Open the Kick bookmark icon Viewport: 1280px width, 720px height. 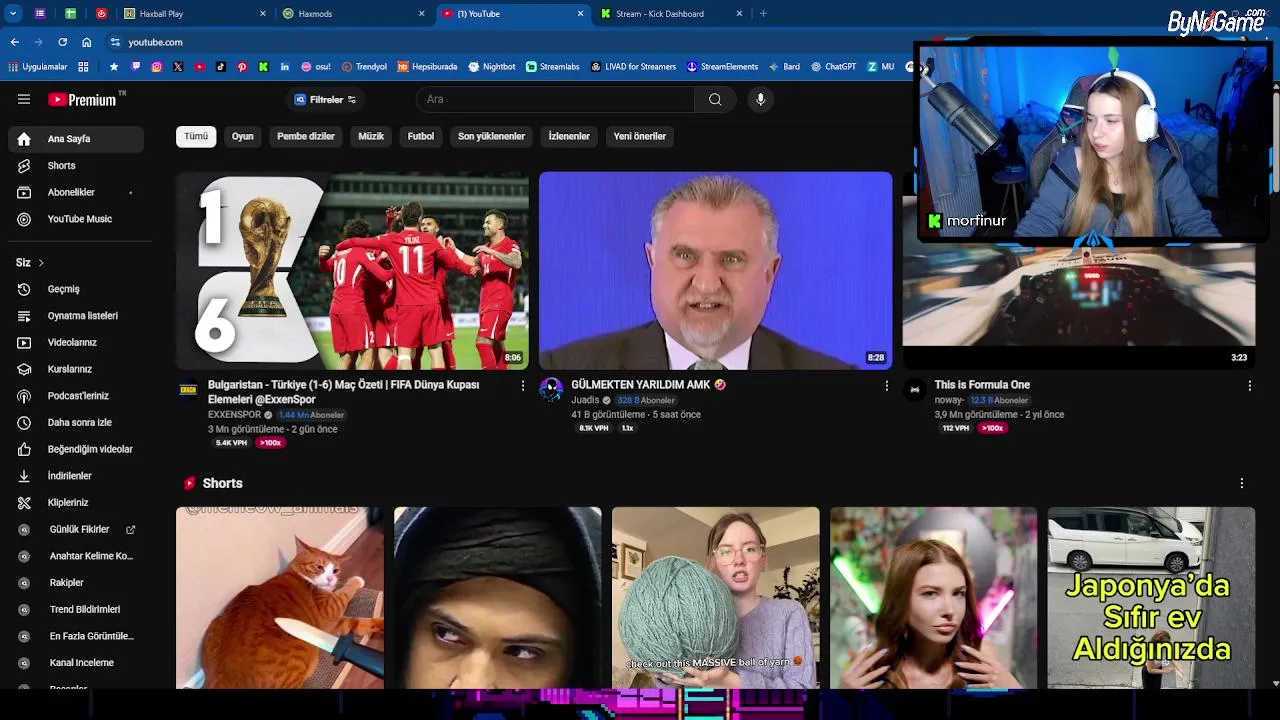(263, 67)
